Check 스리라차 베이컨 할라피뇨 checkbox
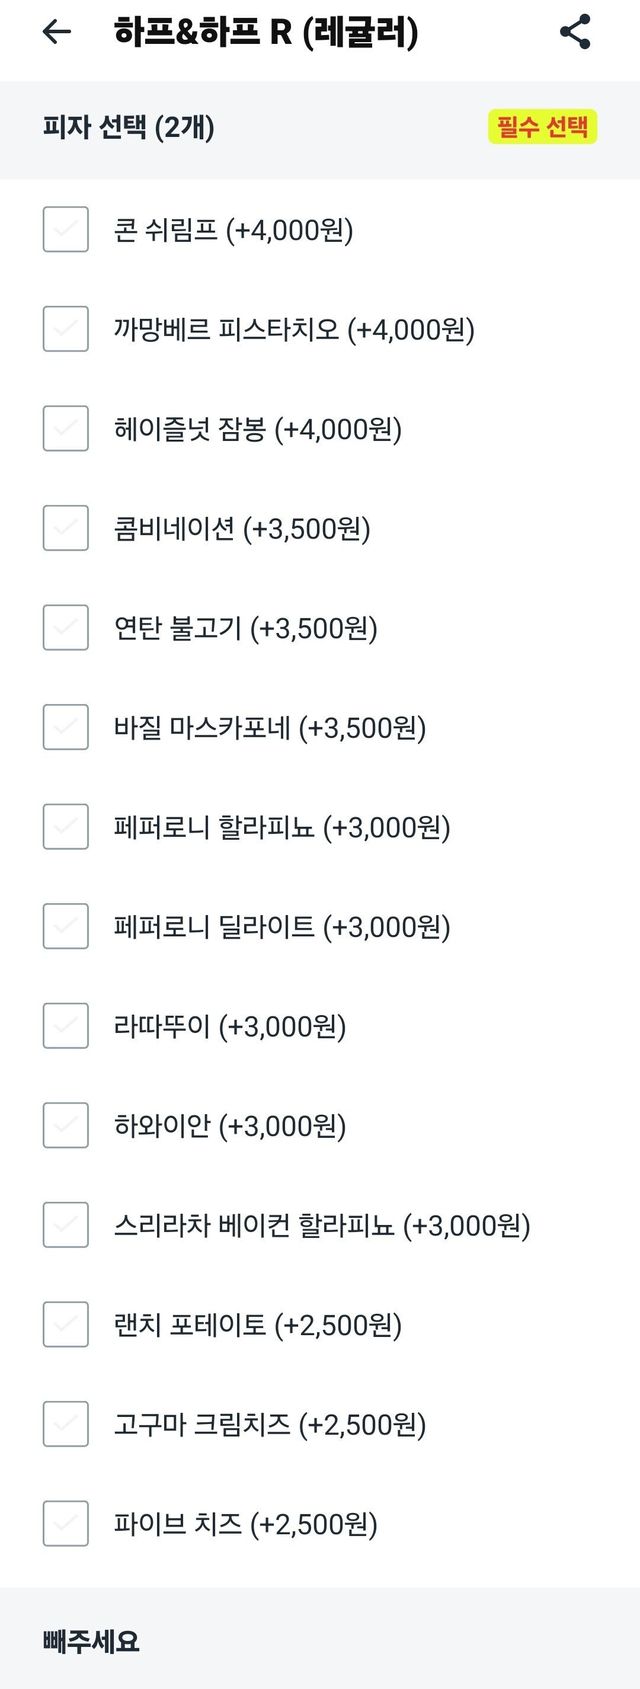The image size is (640, 1689). [x=66, y=1225]
